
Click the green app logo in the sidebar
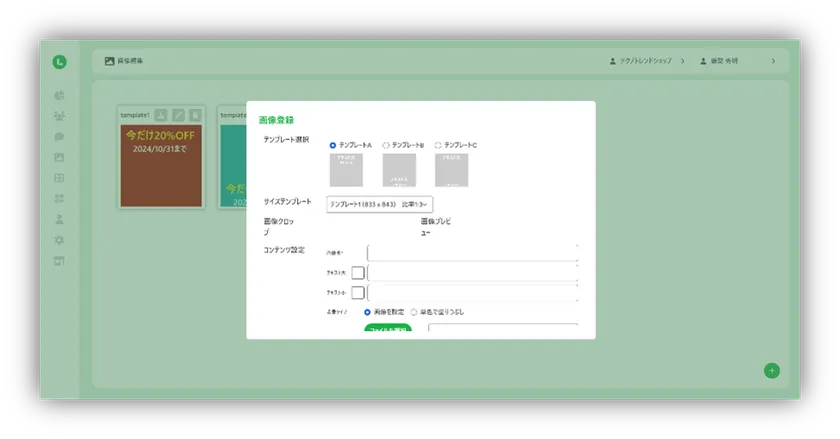60,62
